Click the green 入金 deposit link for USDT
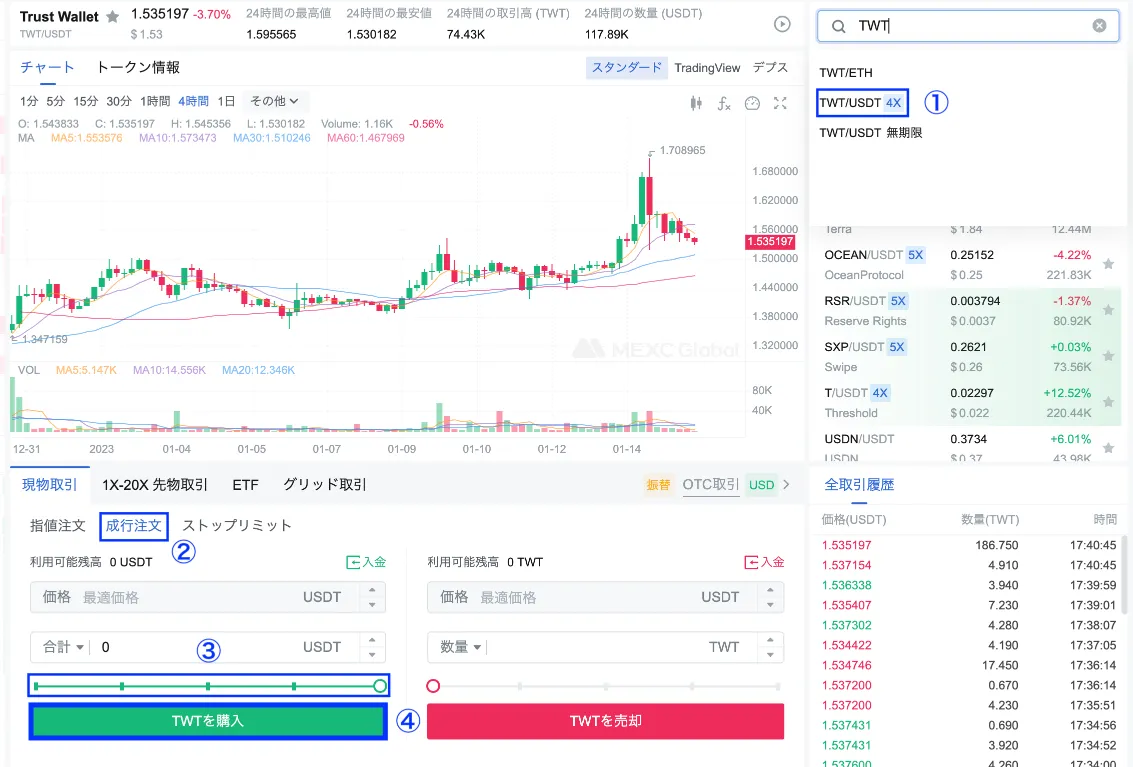 pyautogui.click(x=366, y=562)
